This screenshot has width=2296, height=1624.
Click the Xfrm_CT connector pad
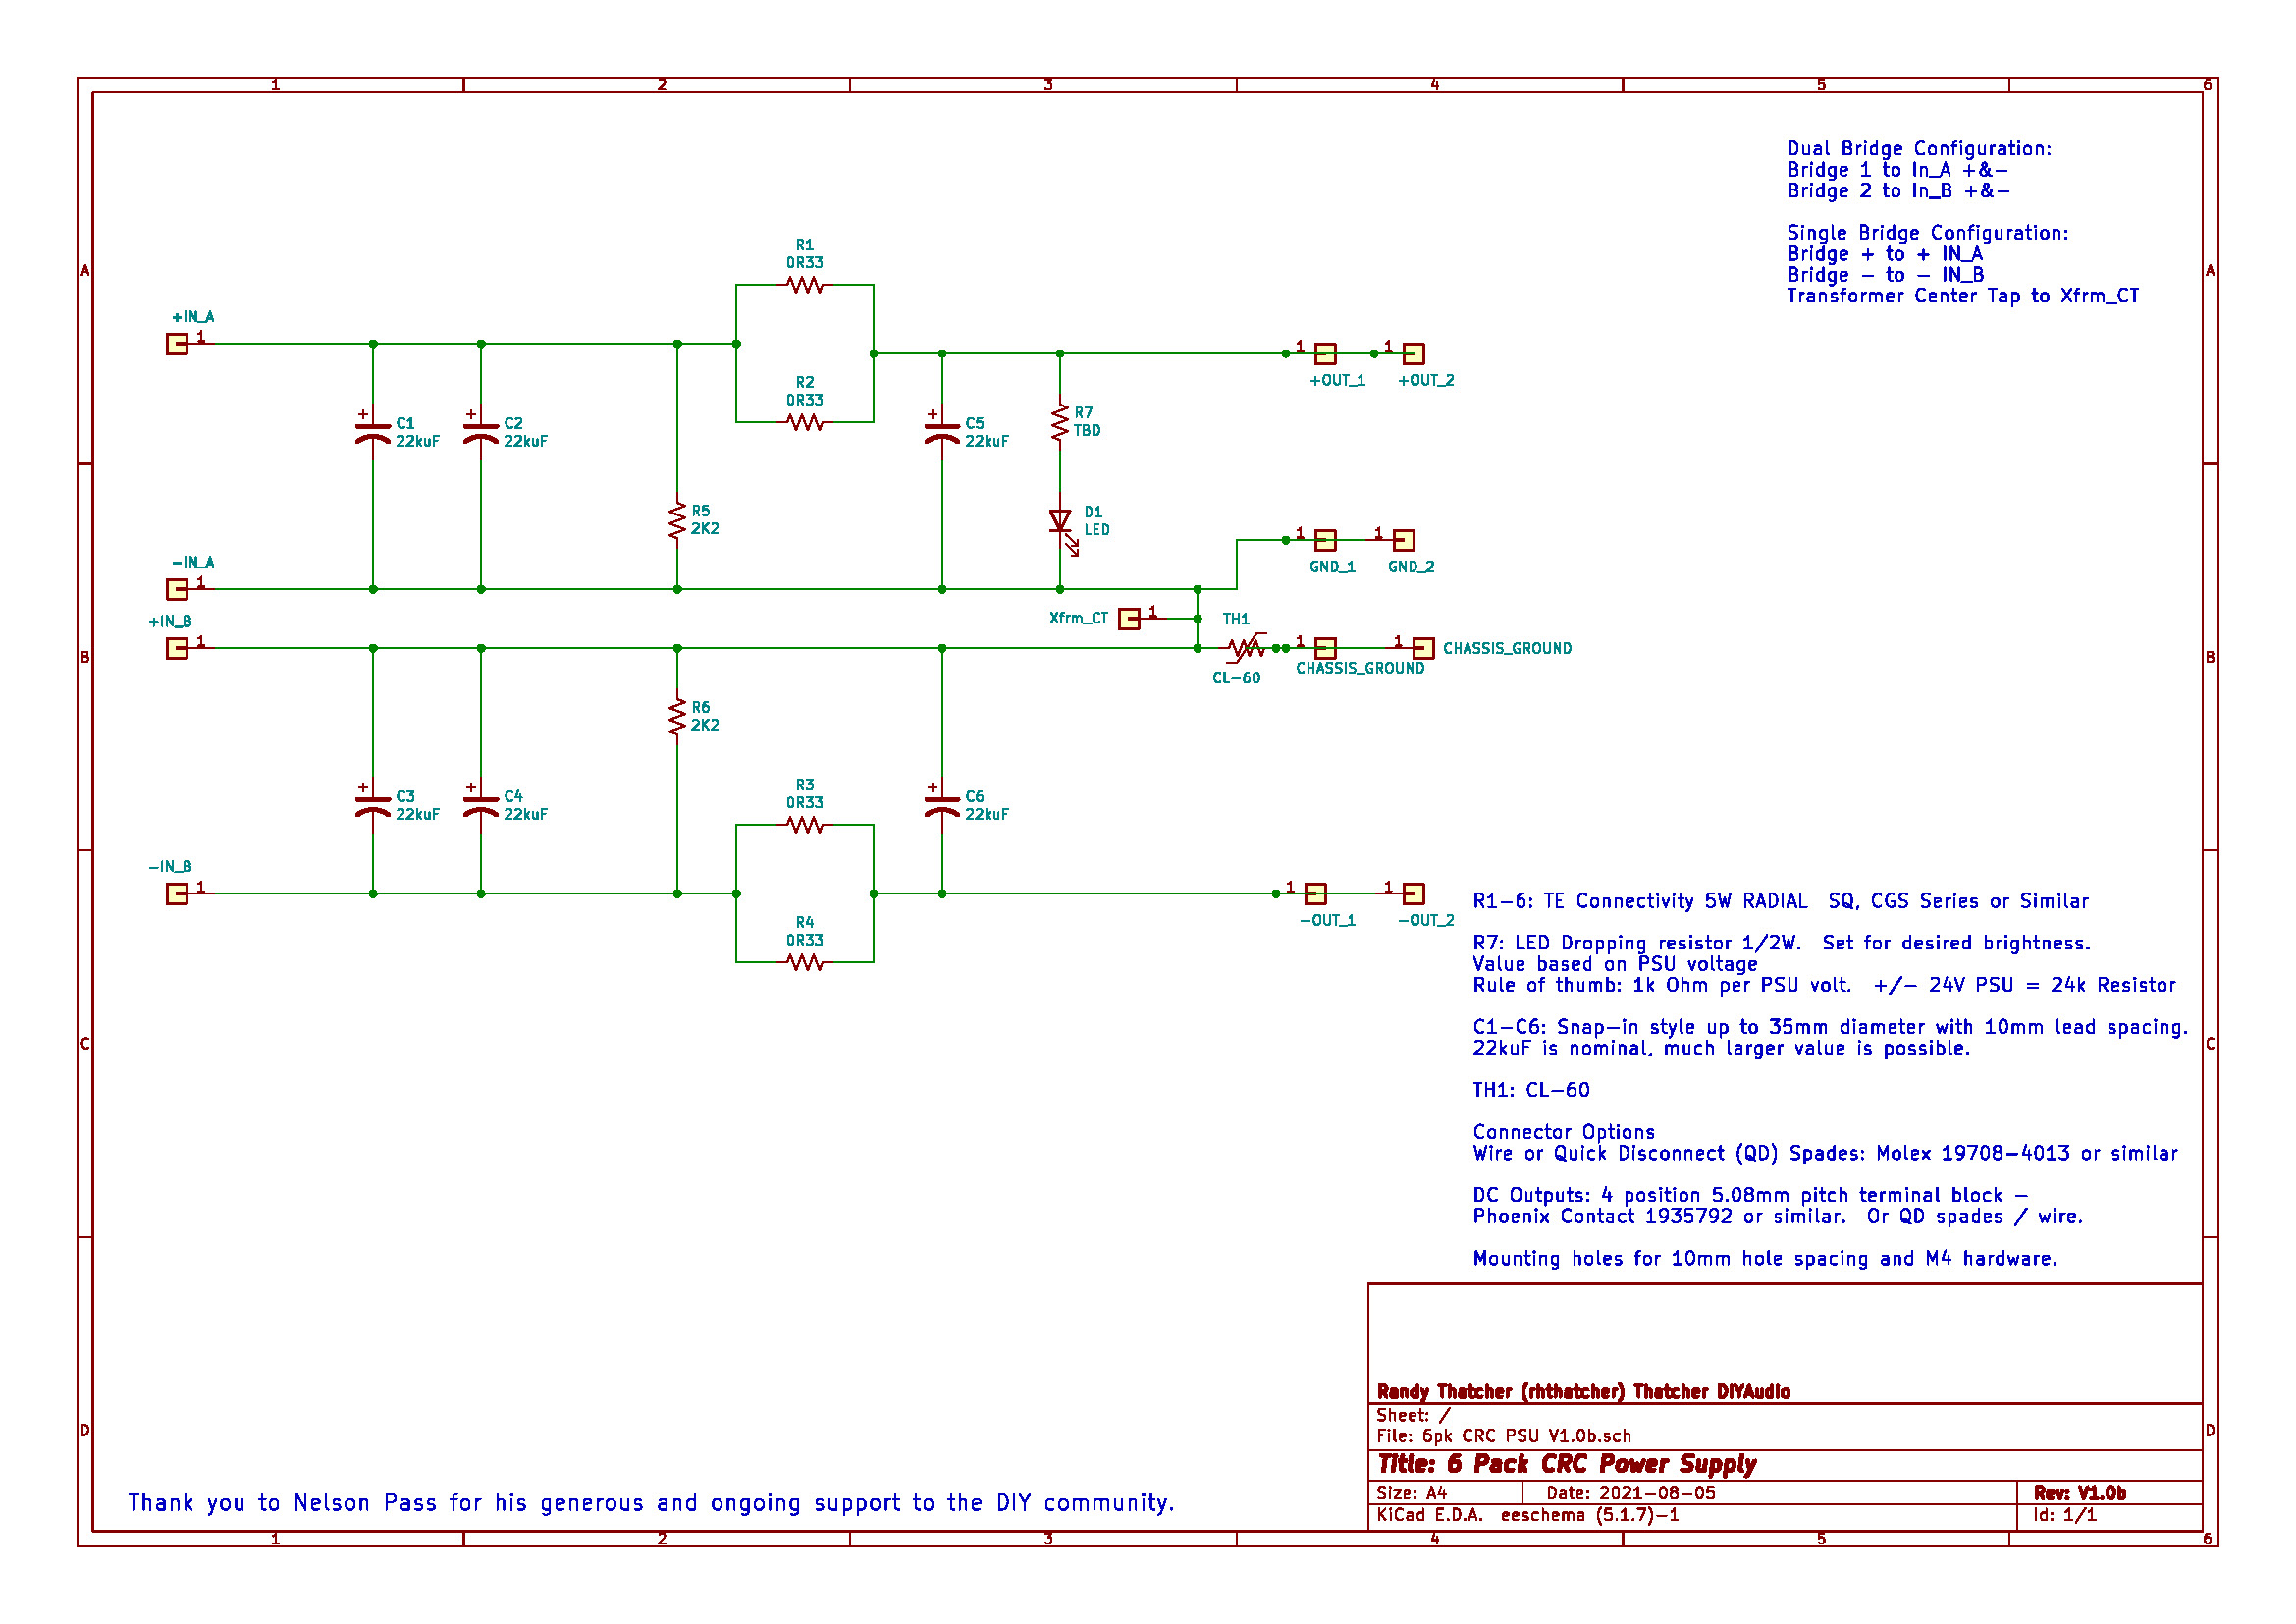pyautogui.click(x=1129, y=619)
